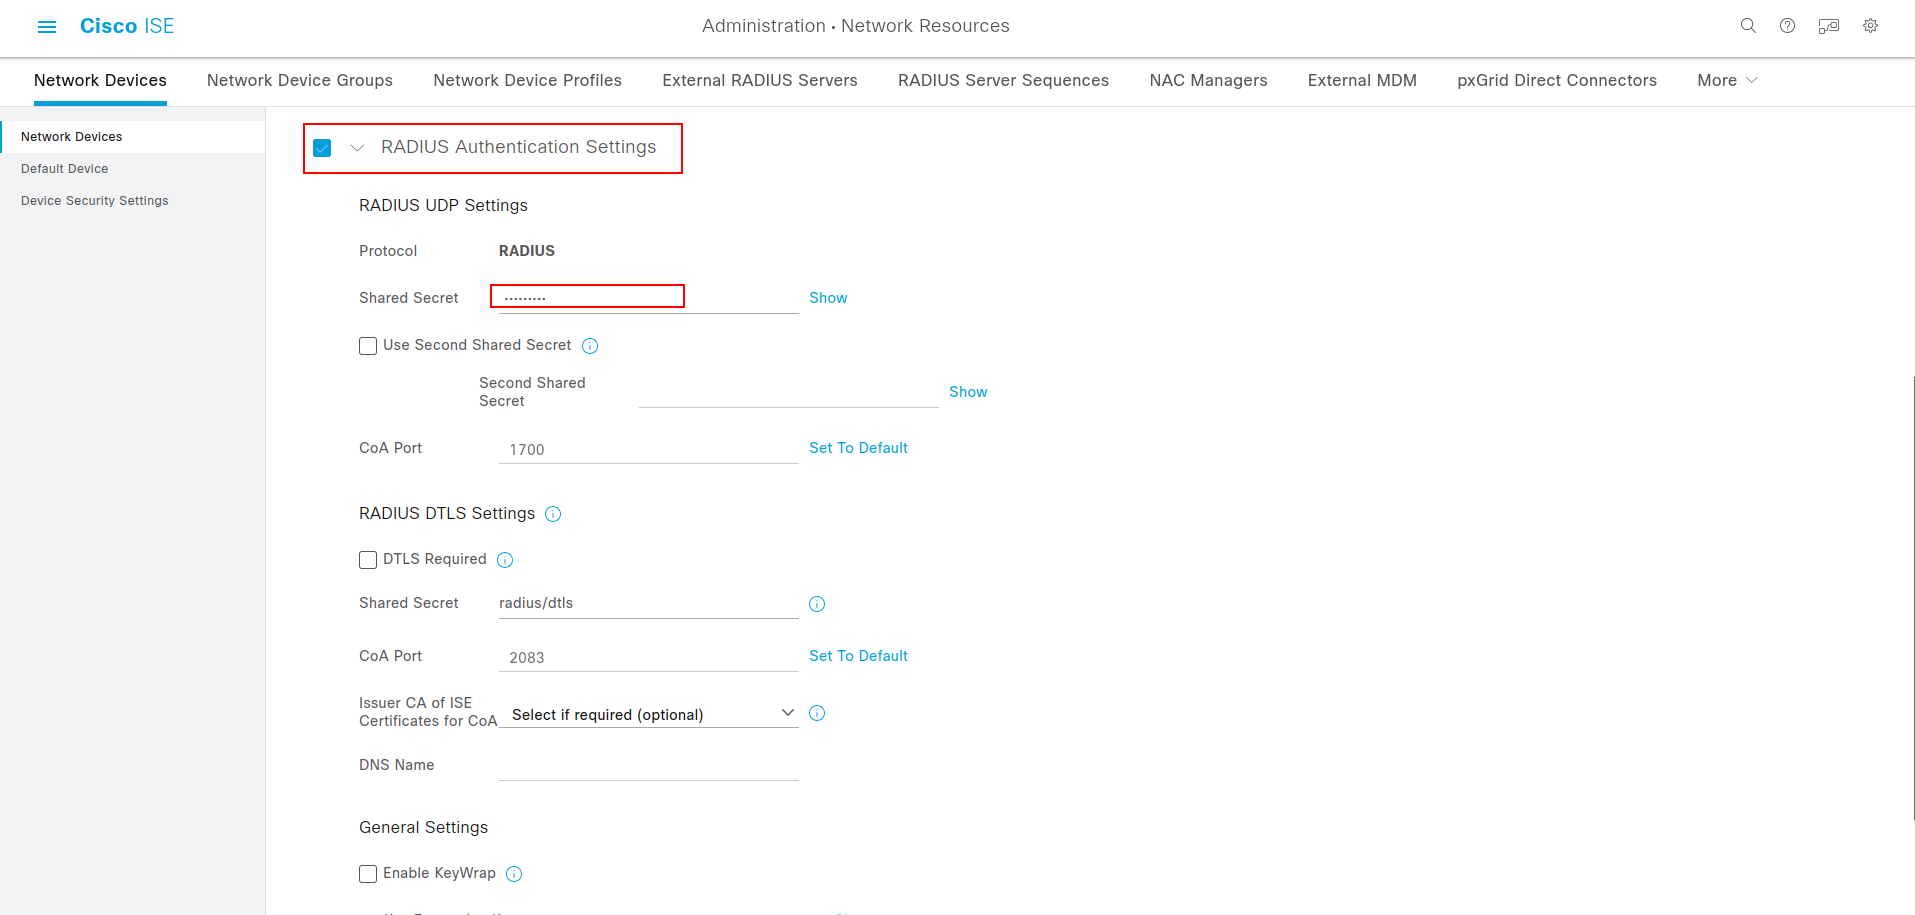Set the 1700 CoA port to default
The image size is (1915, 915).
click(858, 448)
